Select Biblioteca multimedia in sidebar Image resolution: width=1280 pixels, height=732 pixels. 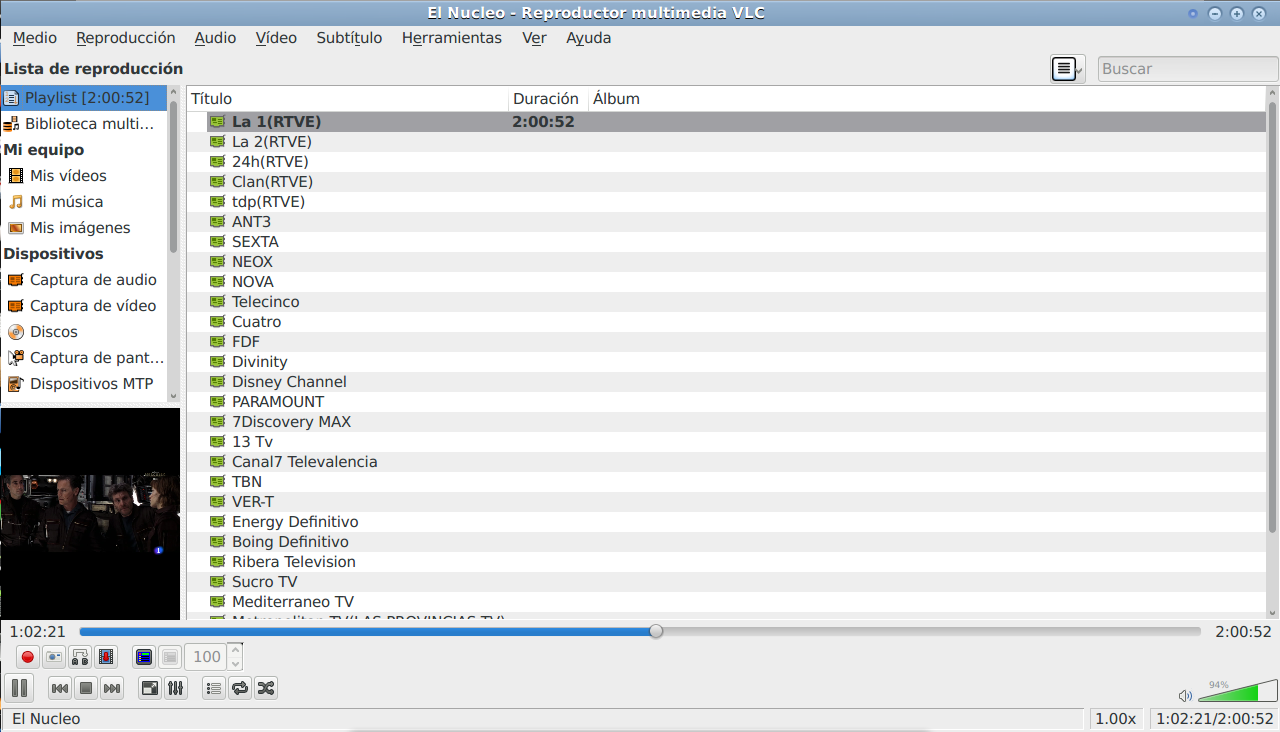tap(84, 124)
